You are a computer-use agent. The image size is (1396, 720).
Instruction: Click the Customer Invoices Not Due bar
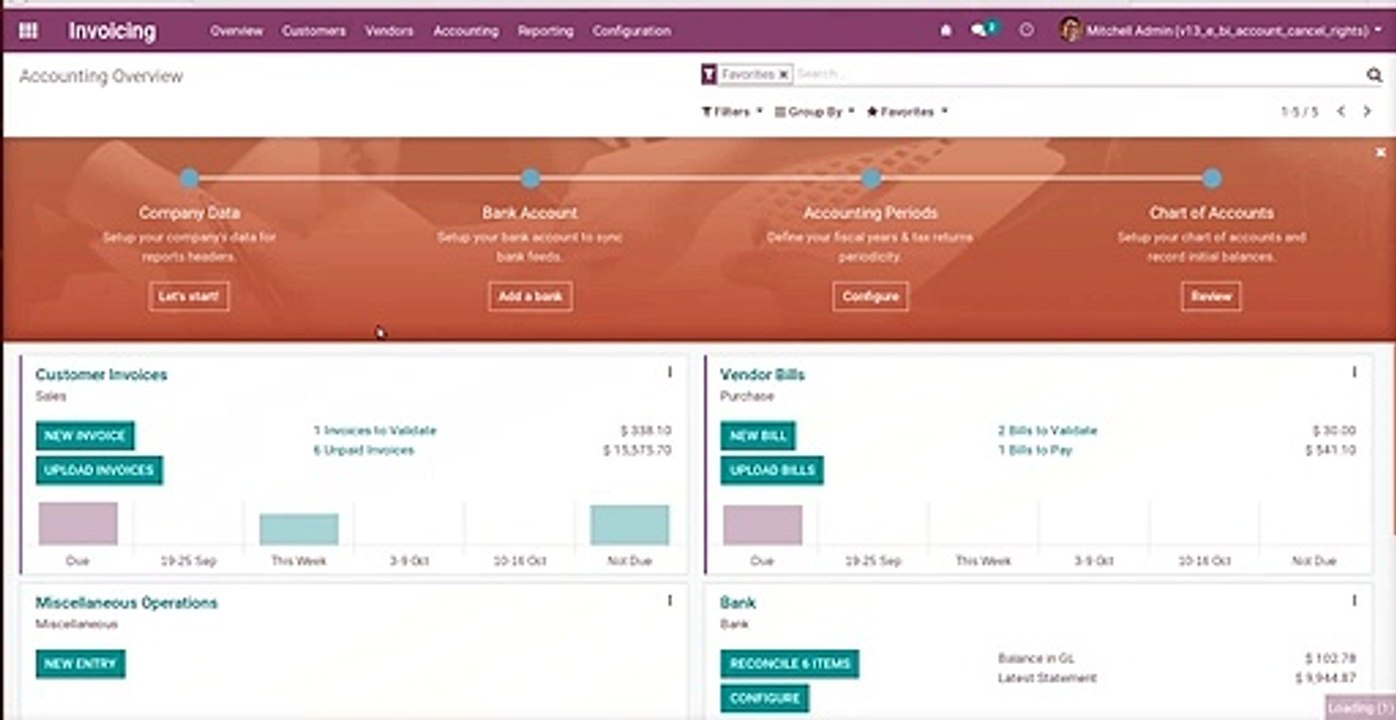(x=629, y=525)
